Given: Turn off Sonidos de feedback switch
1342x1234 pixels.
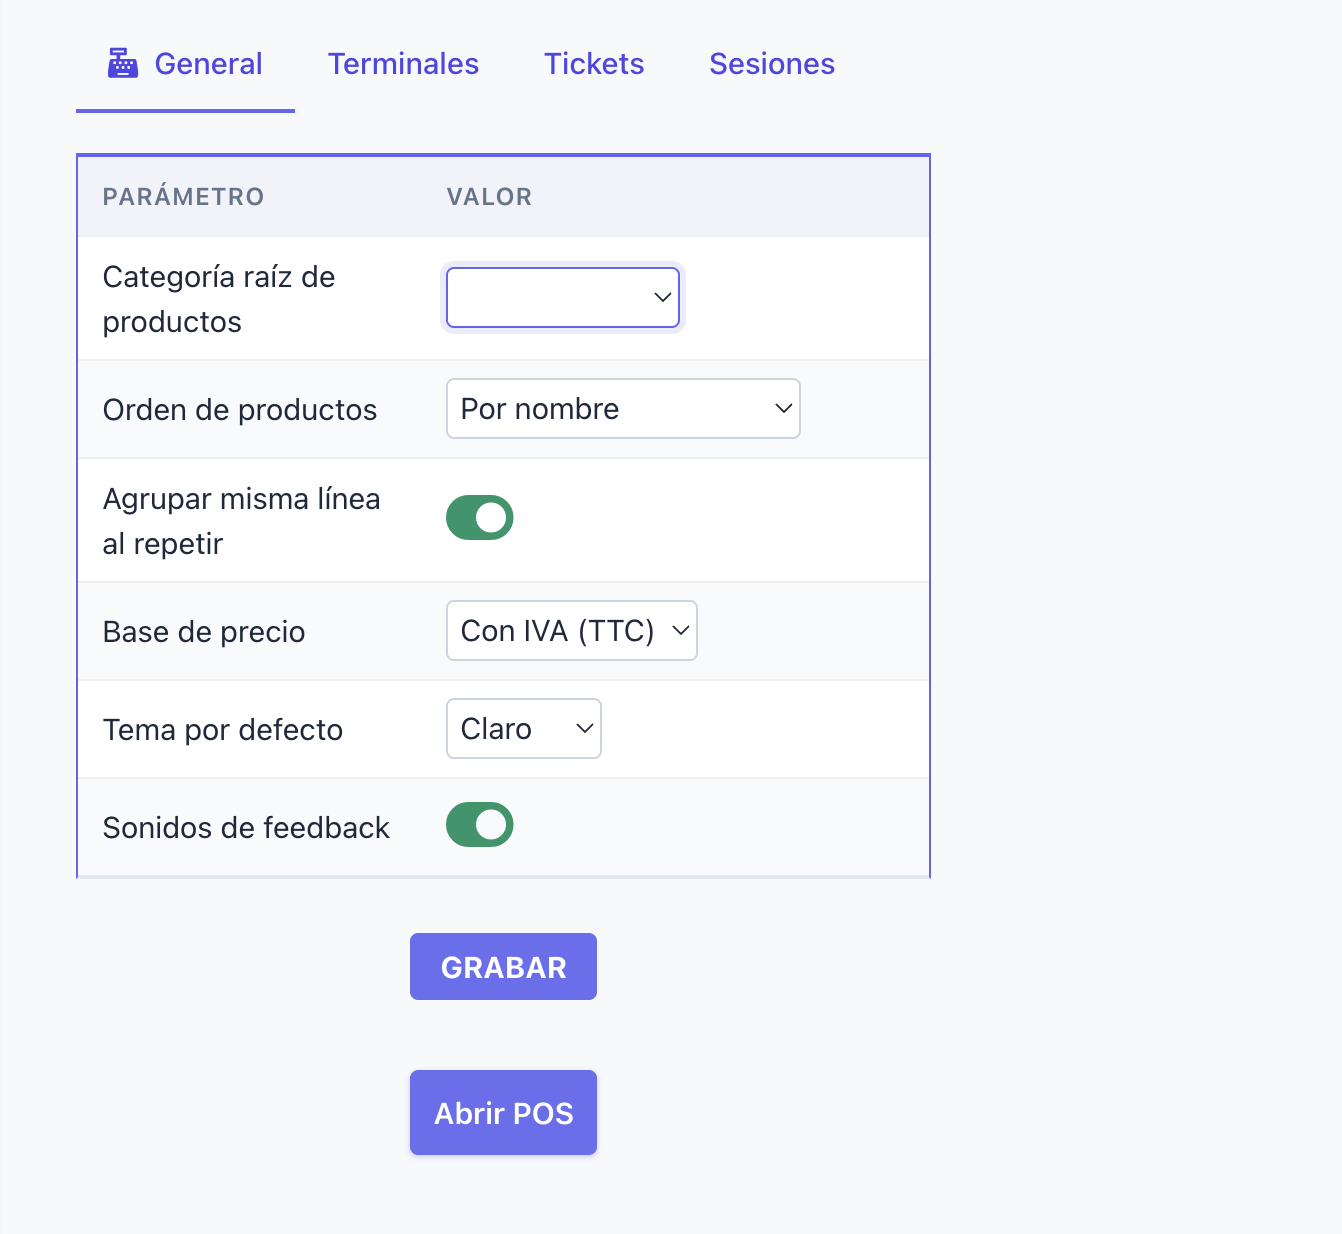Looking at the screenshot, I should (480, 825).
